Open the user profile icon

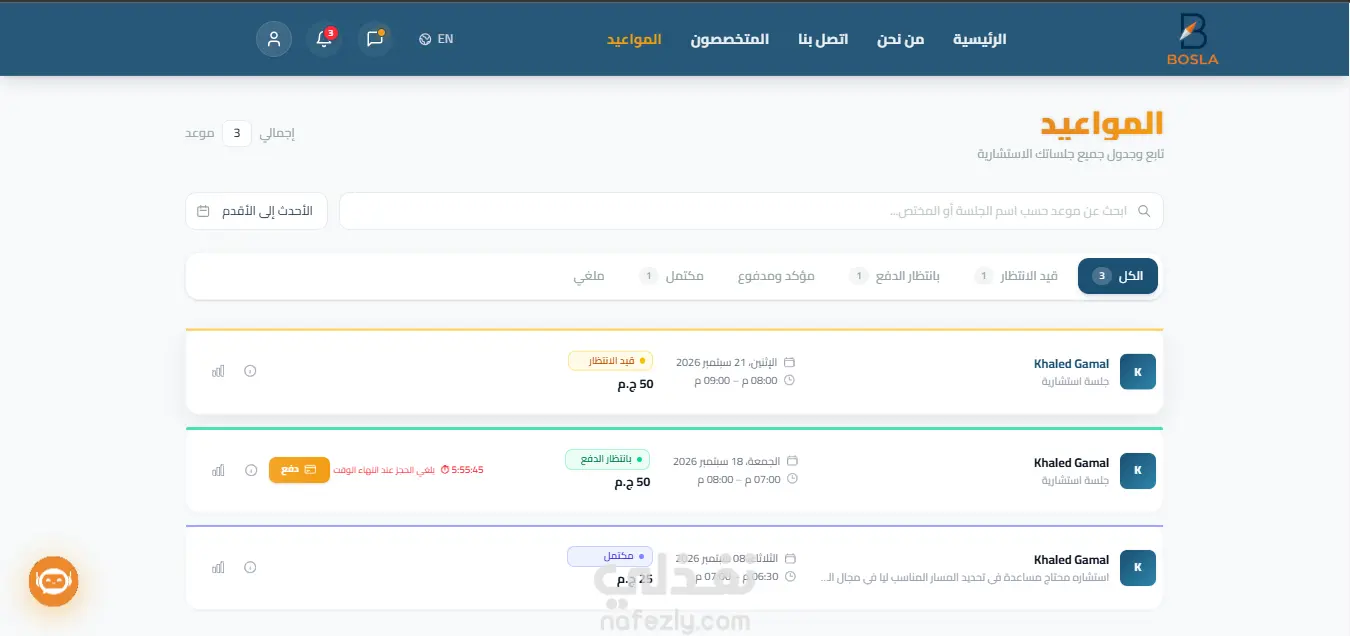click(x=274, y=39)
